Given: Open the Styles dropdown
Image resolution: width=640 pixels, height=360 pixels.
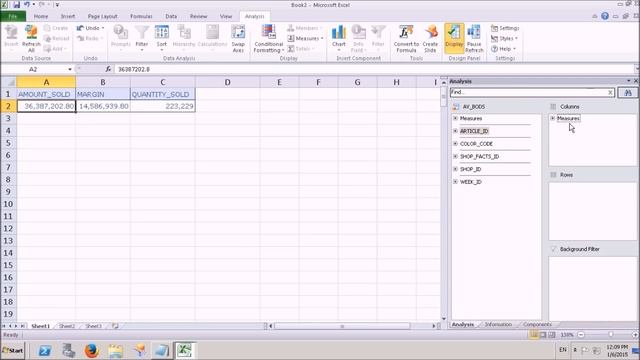Looking at the screenshot, I should (x=504, y=38).
